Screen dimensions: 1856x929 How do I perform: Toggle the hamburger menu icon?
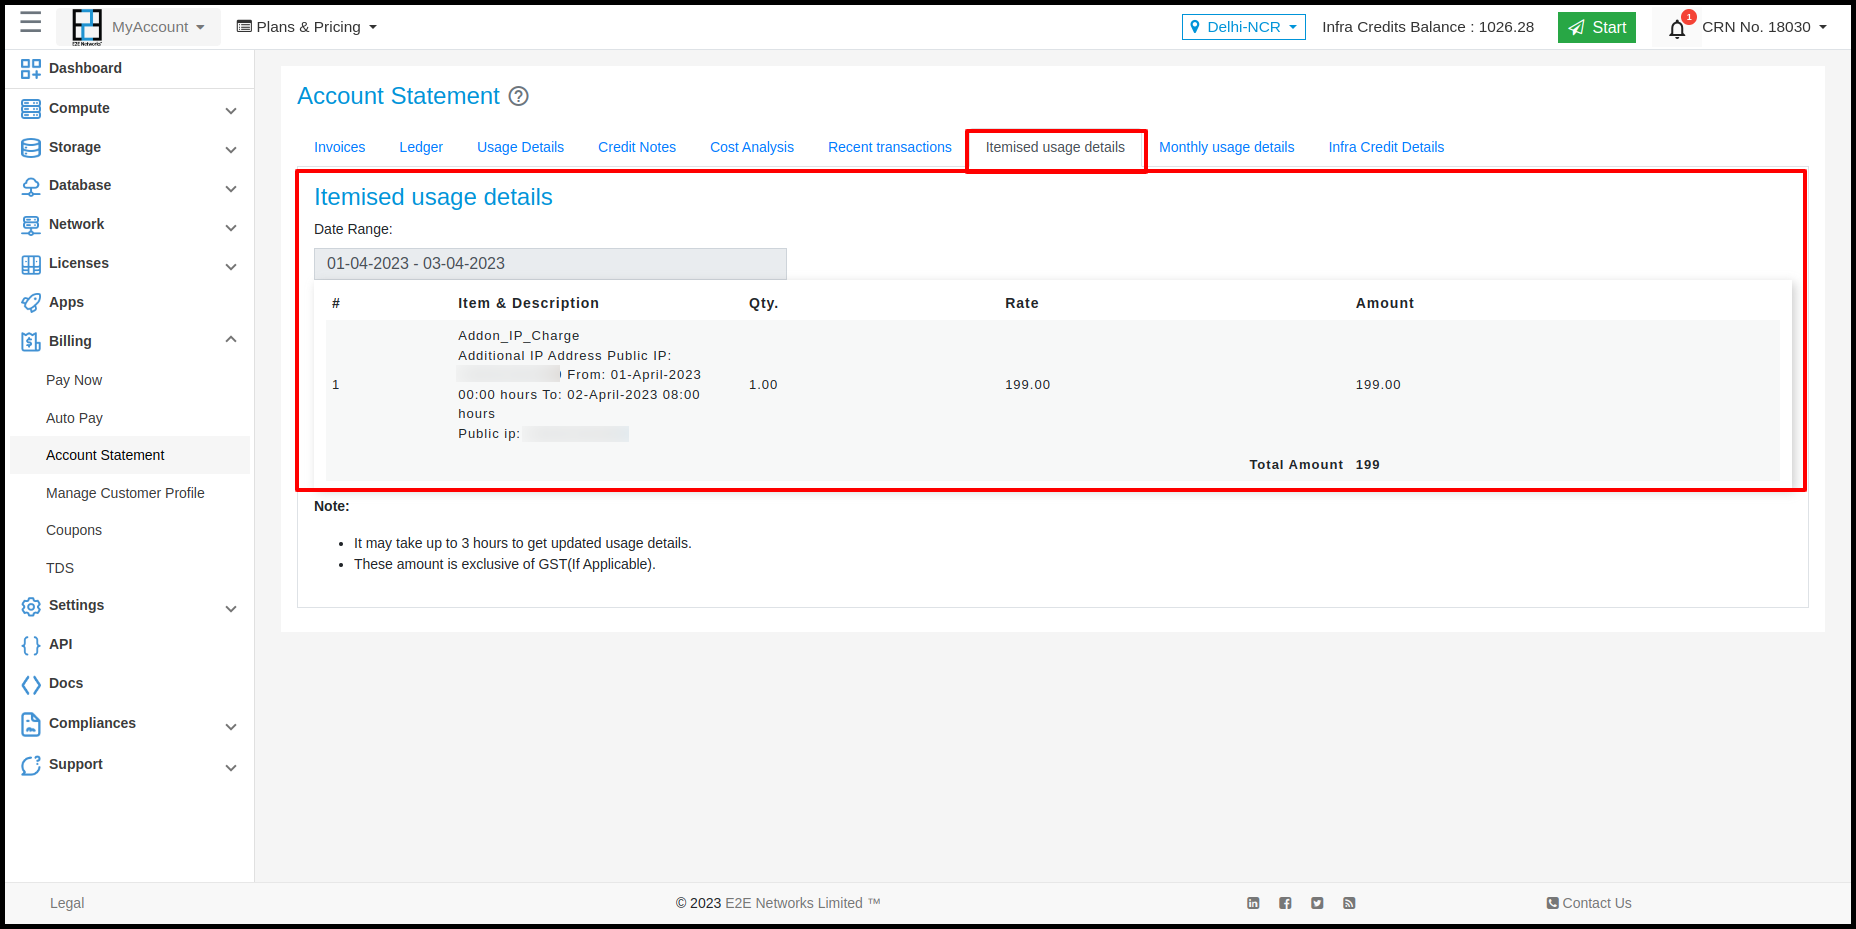tap(31, 23)
